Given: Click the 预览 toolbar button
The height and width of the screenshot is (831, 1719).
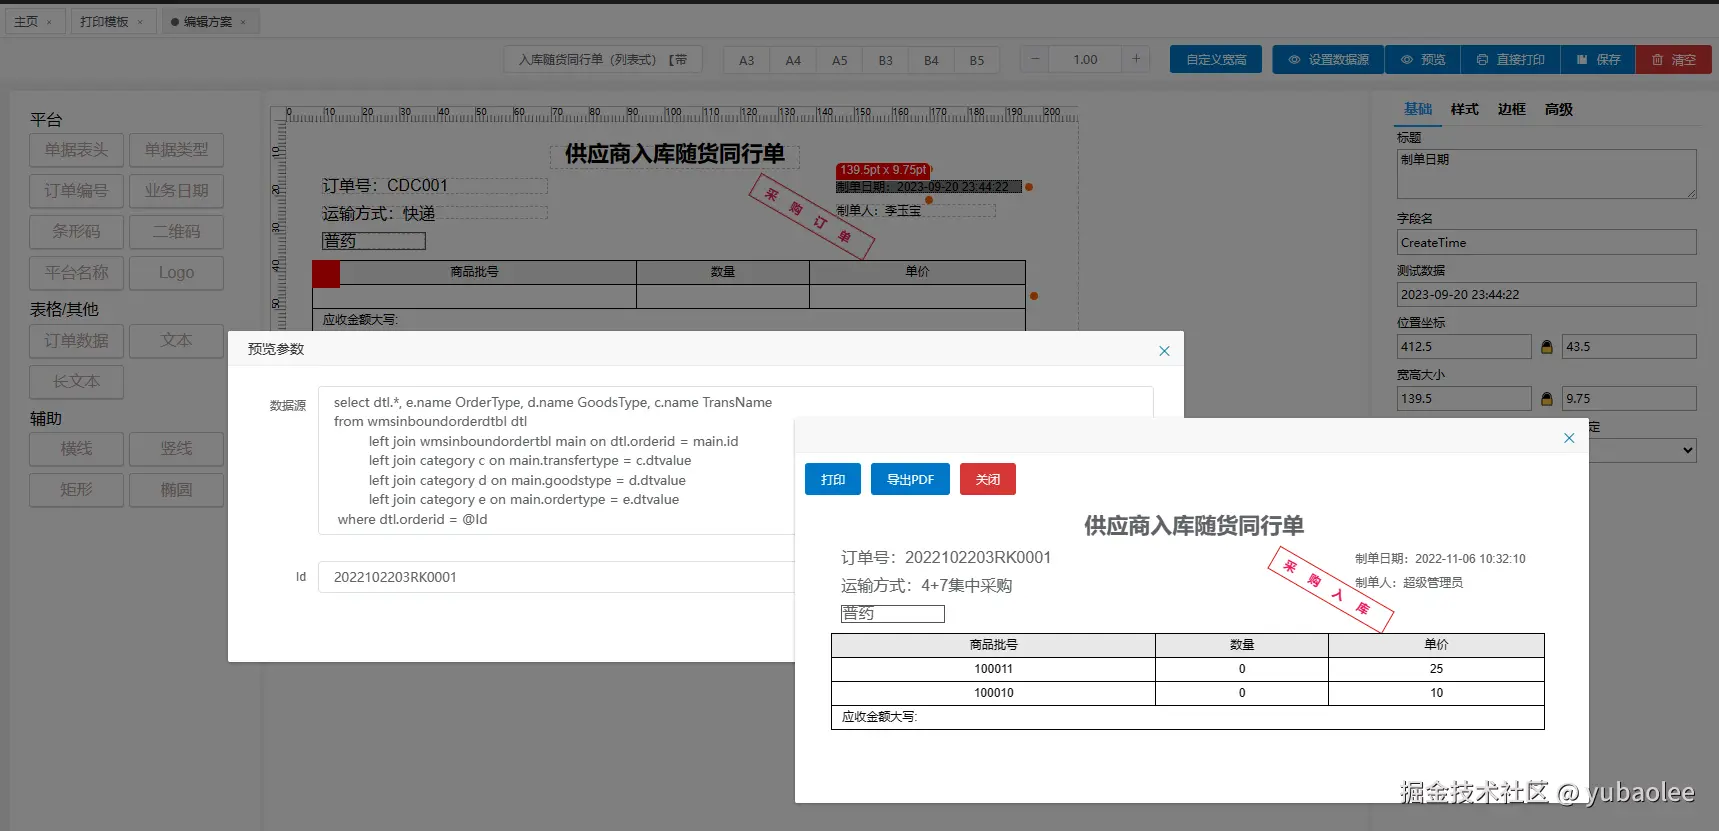Looking at the screenshot, I should (x=1422, y=60).
